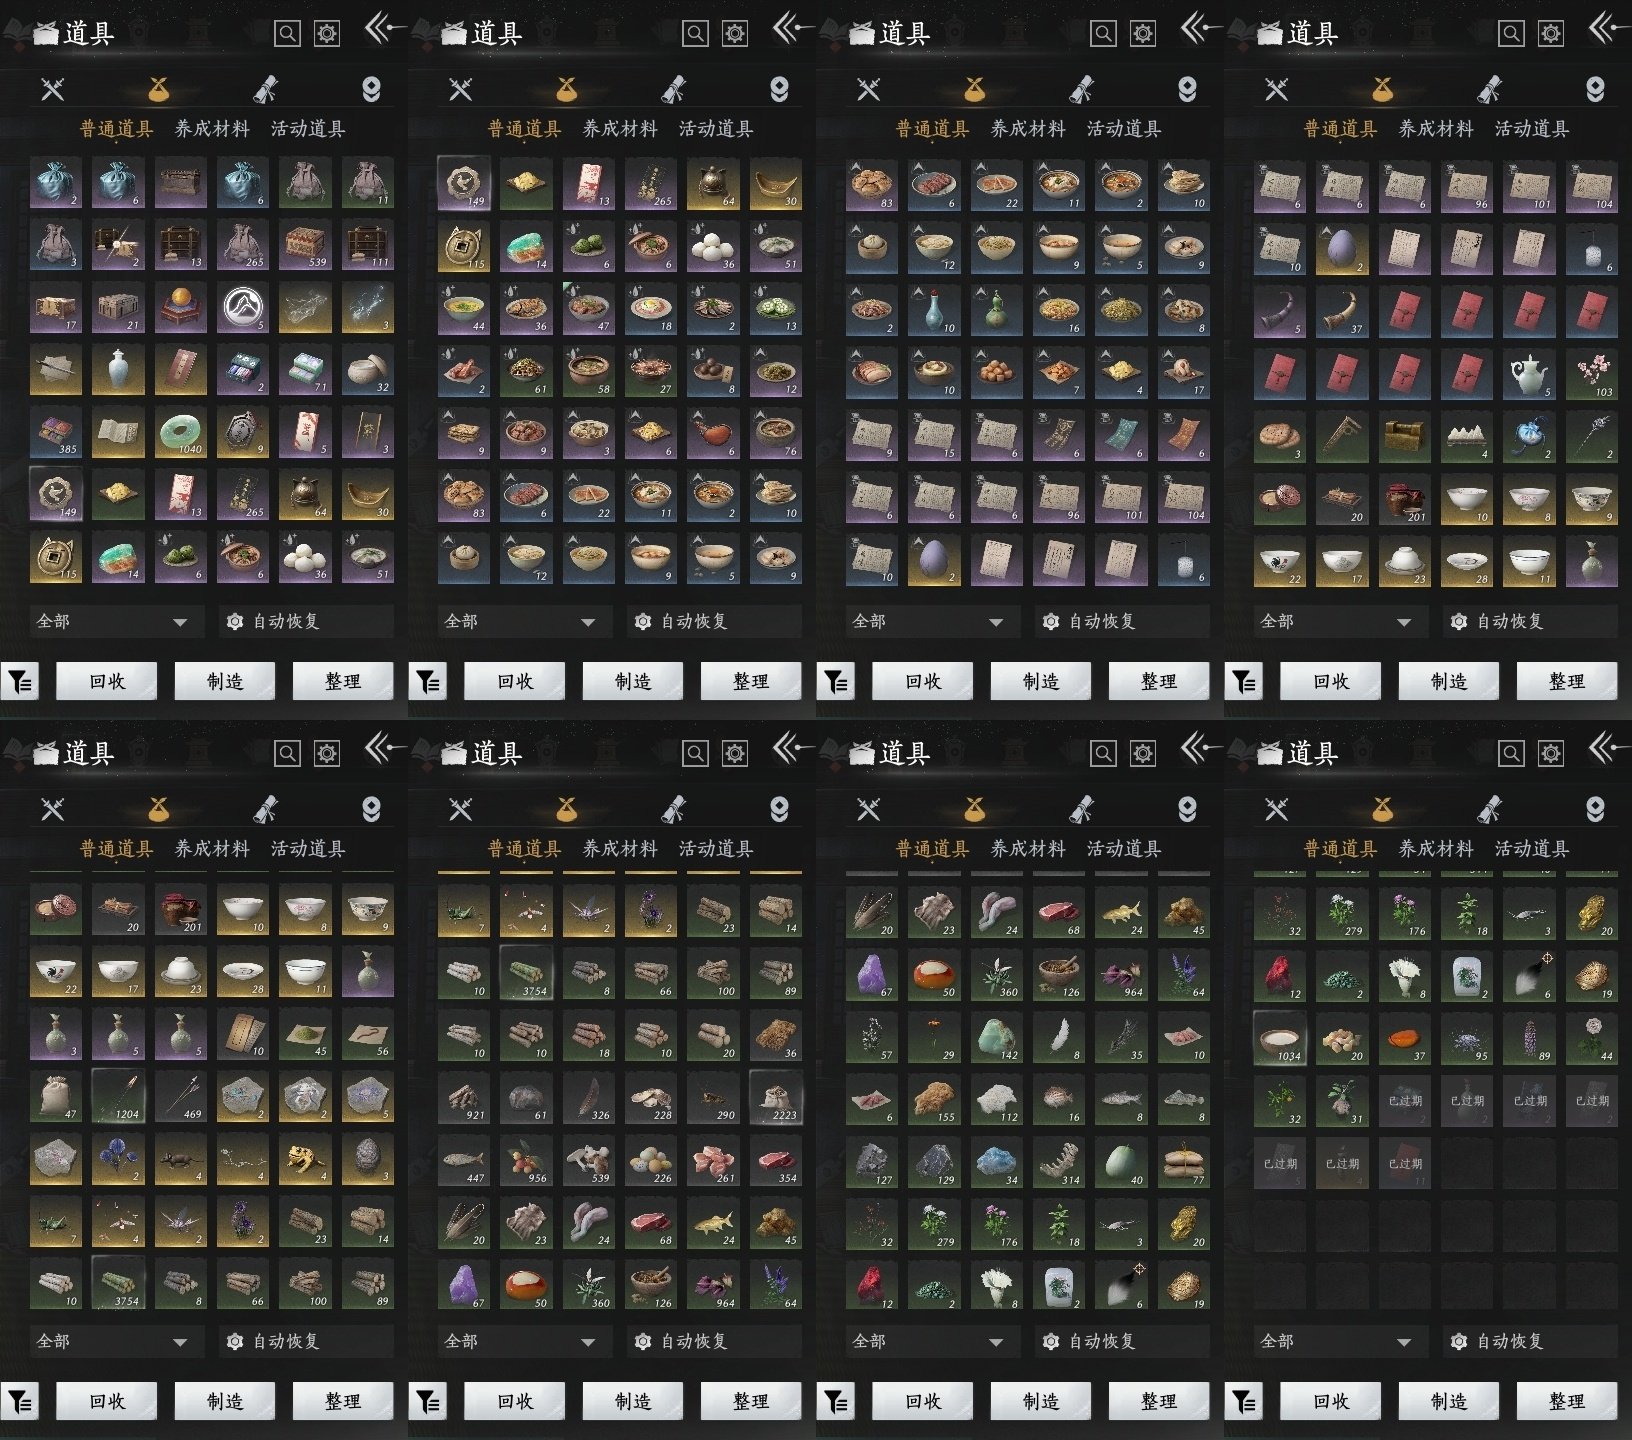Switch to 养成材料 tab in the top-left panel
This screenshot has width=1632, height=1440.
click(x=212, y=129)
